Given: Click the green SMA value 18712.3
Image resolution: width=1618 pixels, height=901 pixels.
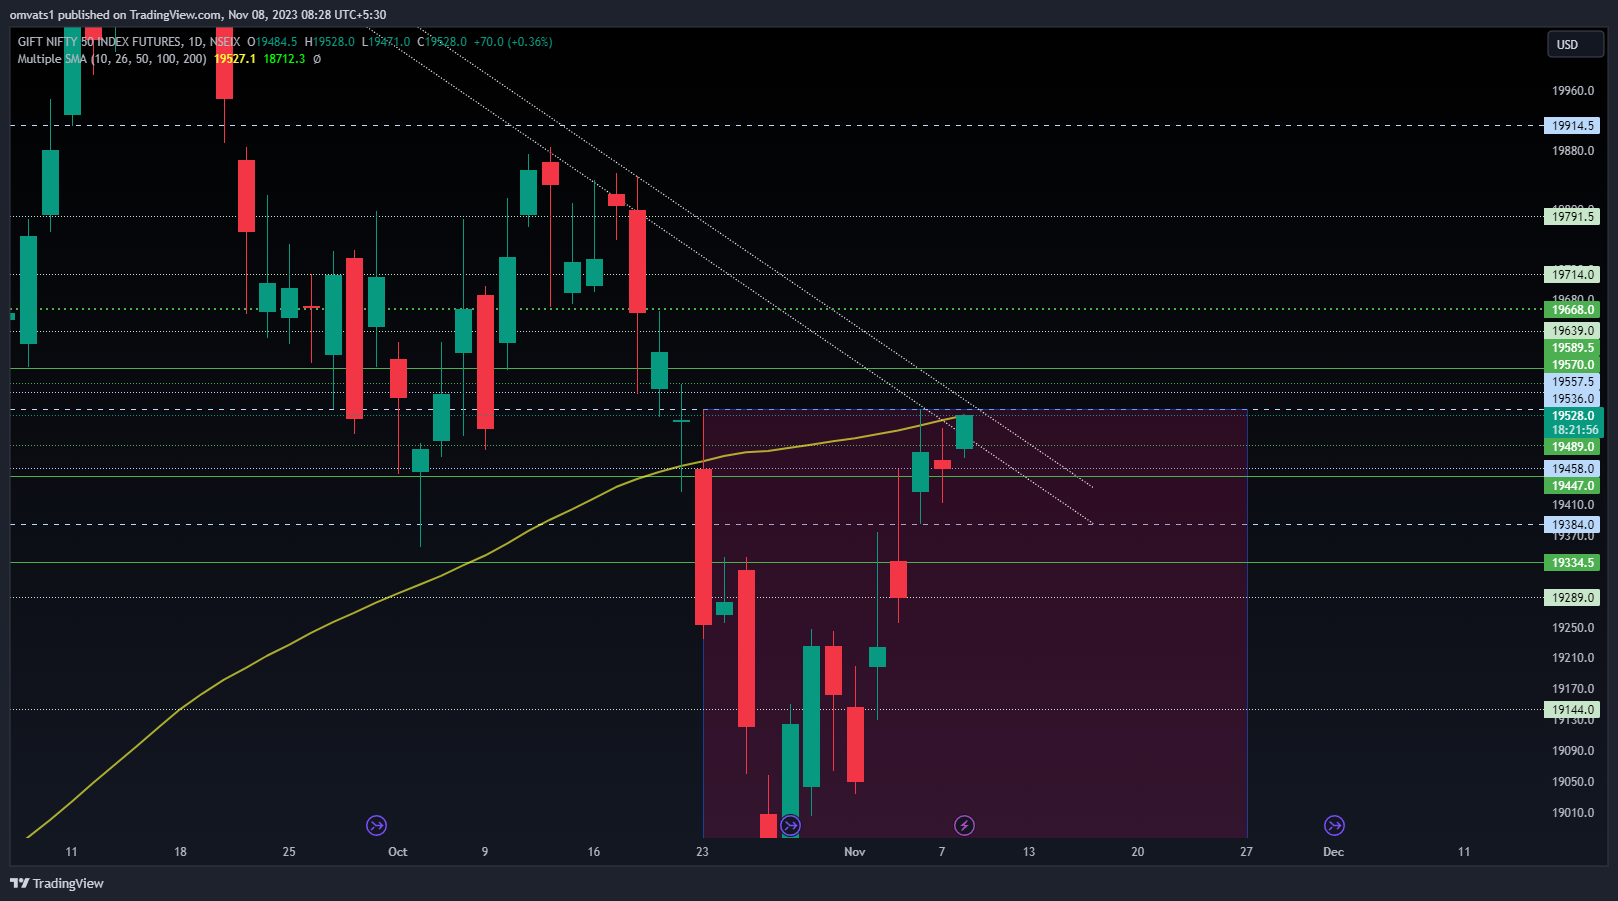Looking at the screenshot, I should click(x=285, y=59).
